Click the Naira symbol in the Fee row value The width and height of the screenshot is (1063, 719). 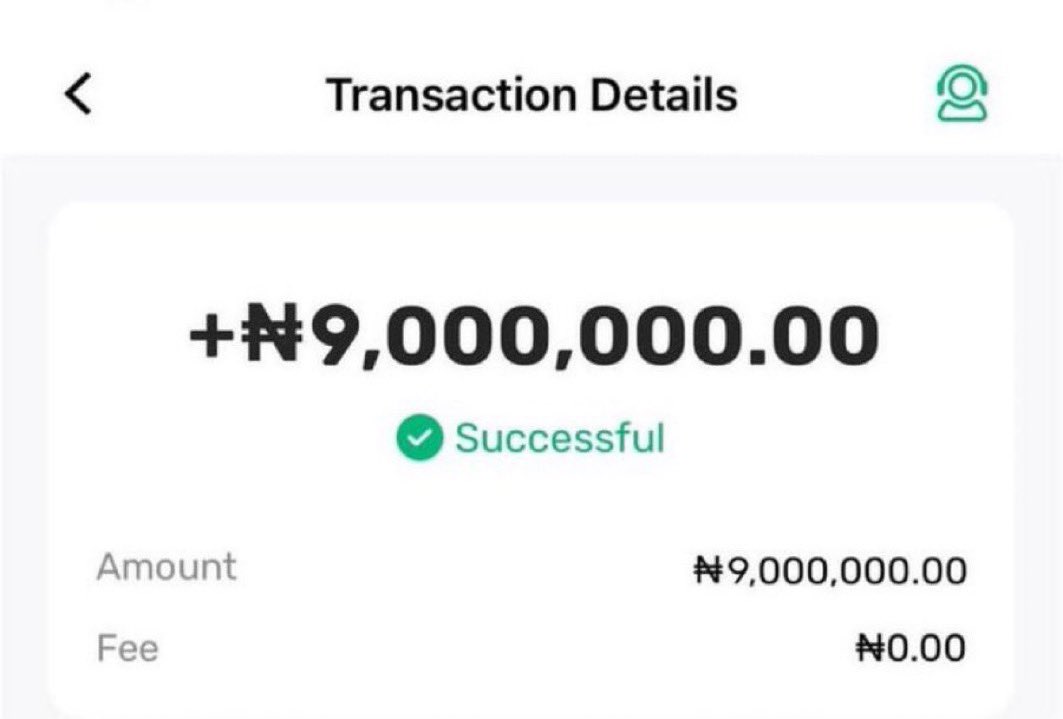[x=871, y=647]
